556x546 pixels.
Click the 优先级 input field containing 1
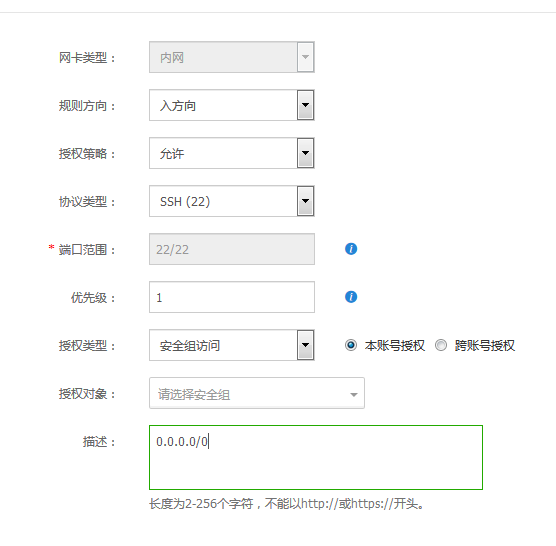coord(232,297)
